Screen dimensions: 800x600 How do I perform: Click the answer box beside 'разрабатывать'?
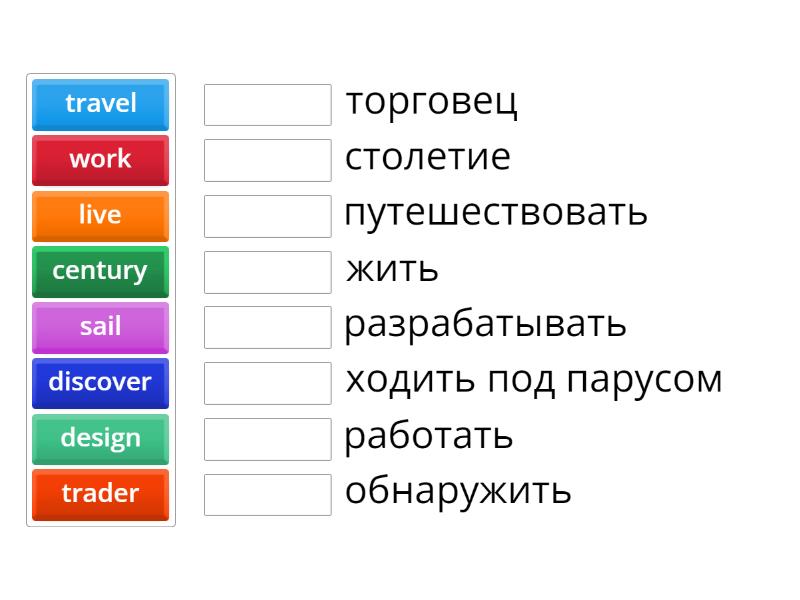267,327
